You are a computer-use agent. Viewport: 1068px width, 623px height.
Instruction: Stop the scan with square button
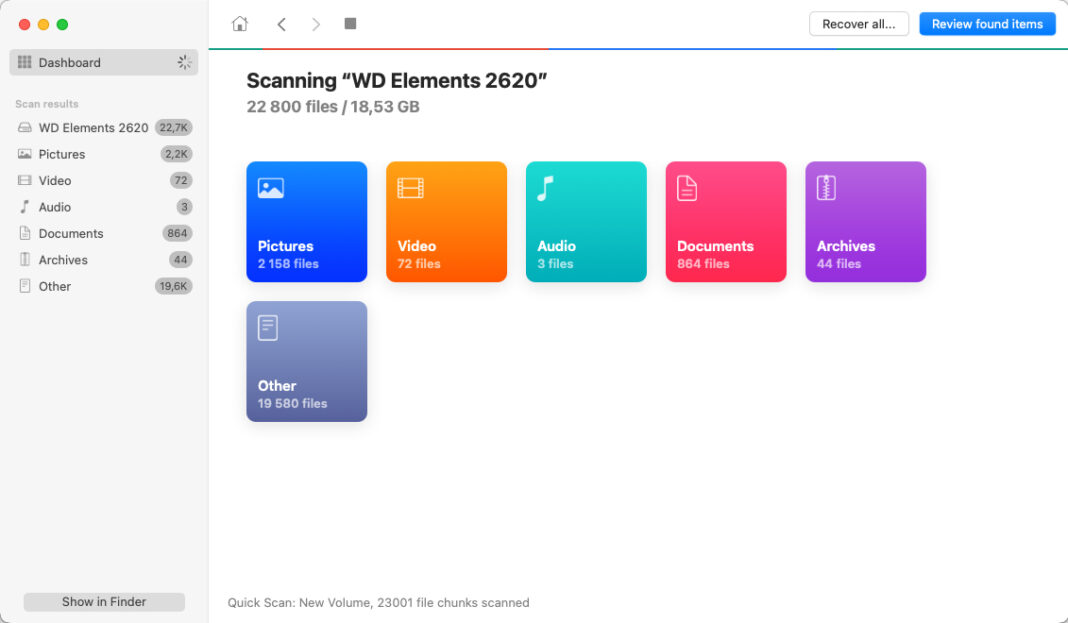tap(350, 23)
